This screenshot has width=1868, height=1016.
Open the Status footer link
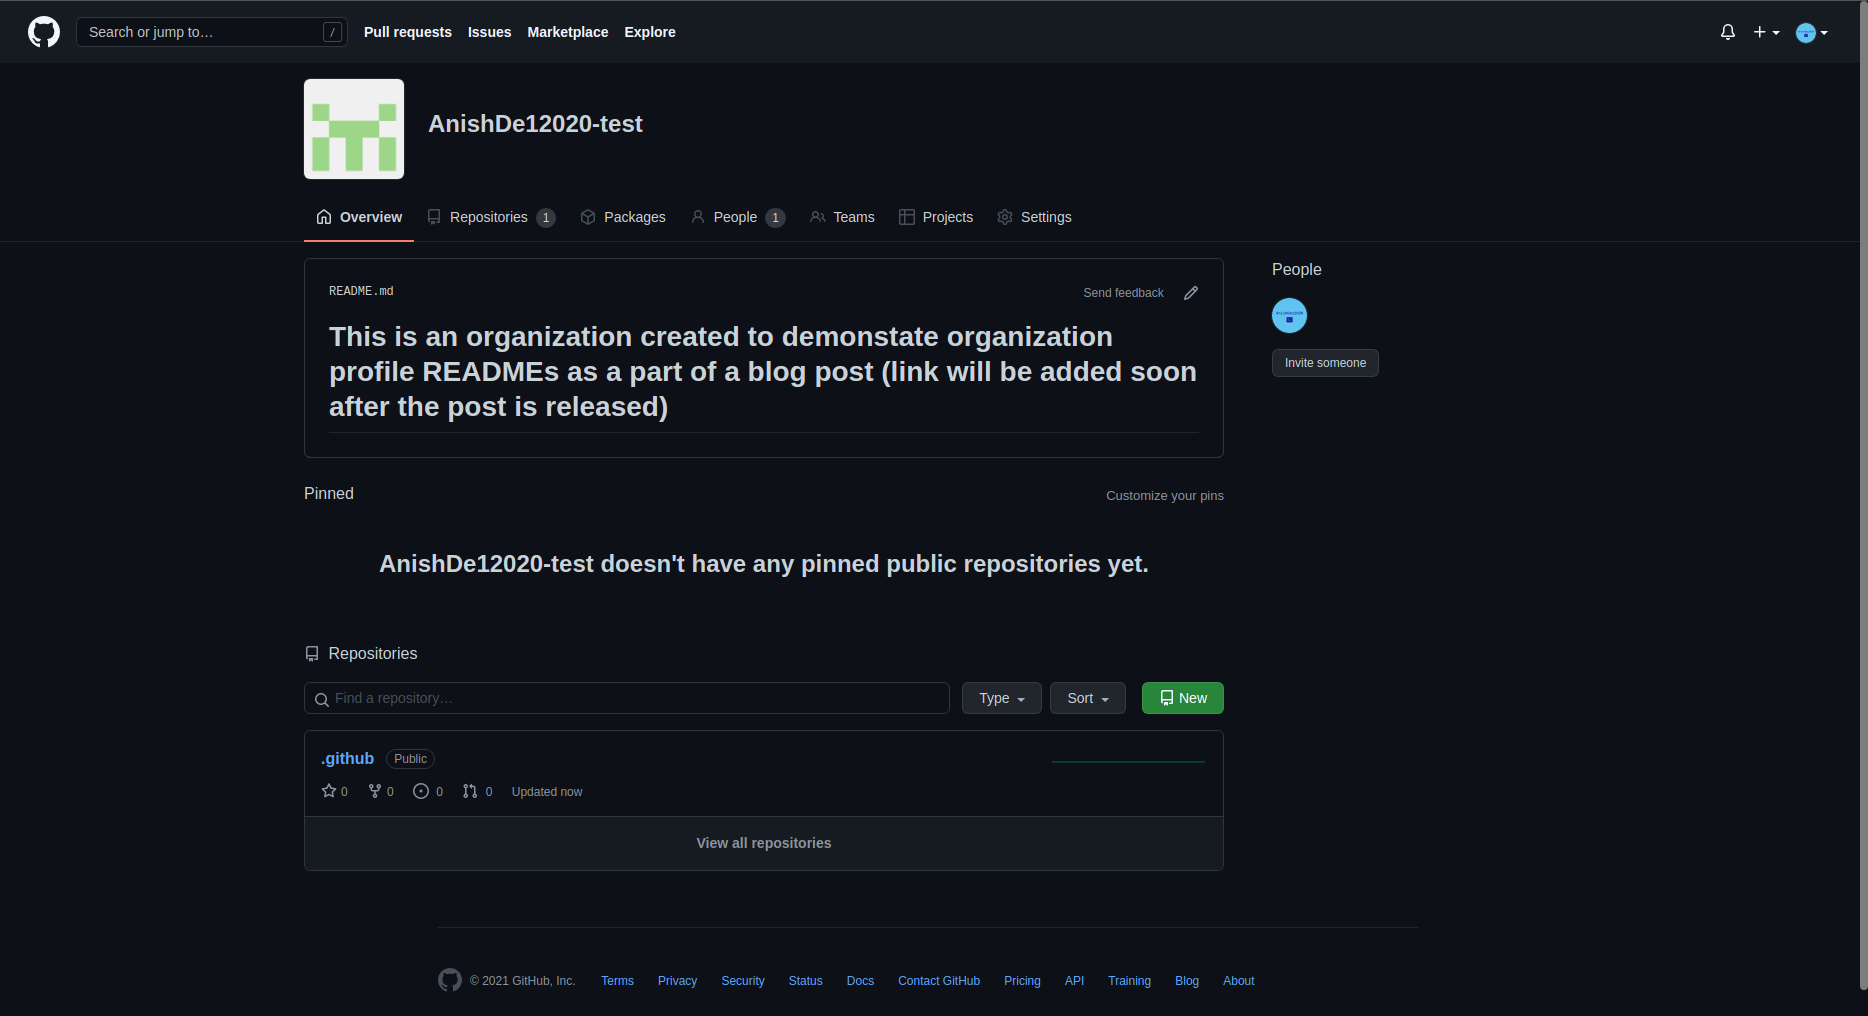(x=805, y=981)
